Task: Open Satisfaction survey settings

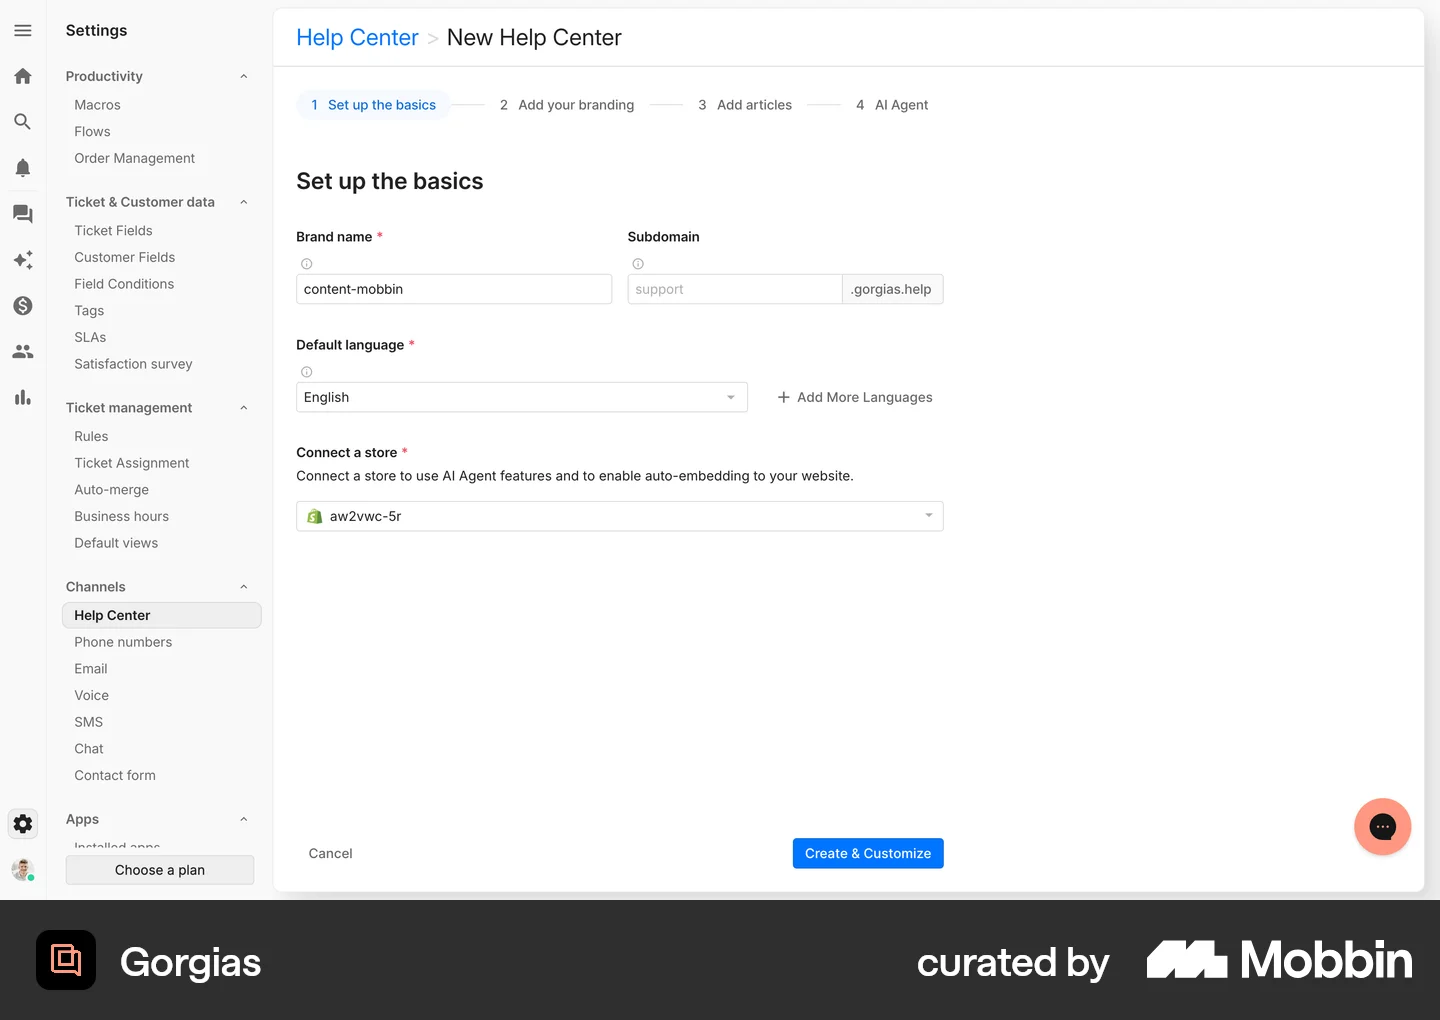Action: 133,364
